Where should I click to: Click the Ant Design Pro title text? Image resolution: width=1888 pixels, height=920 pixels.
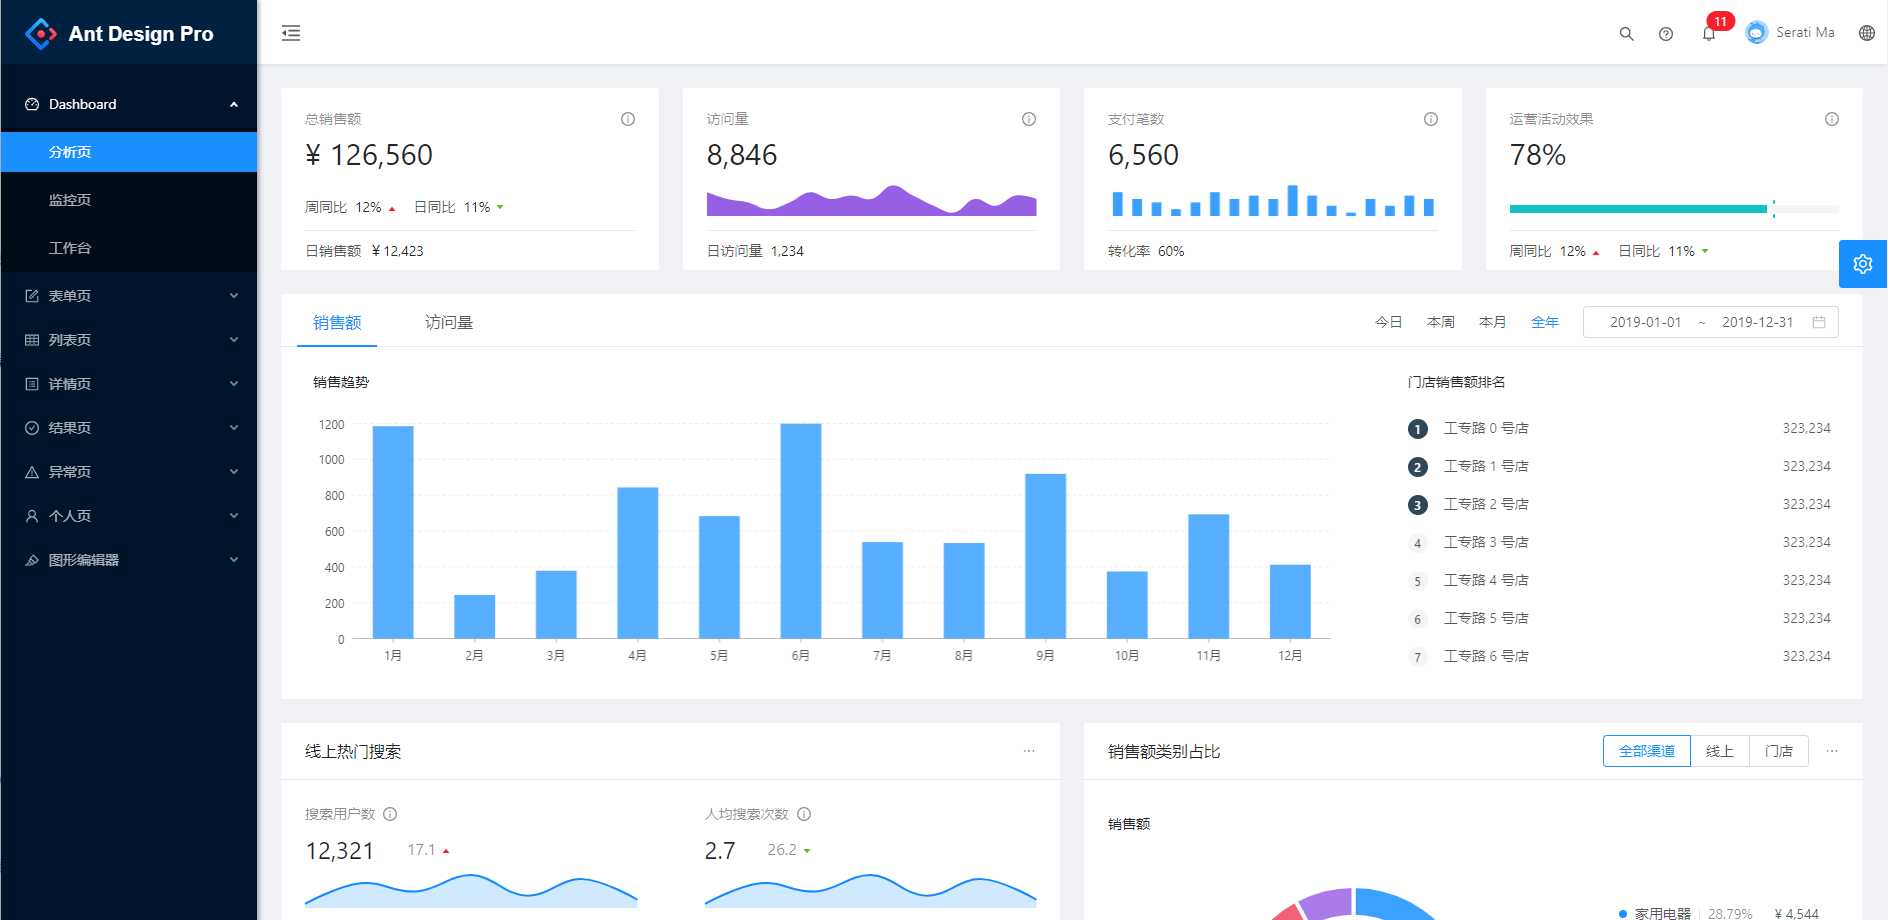point(141,34)
